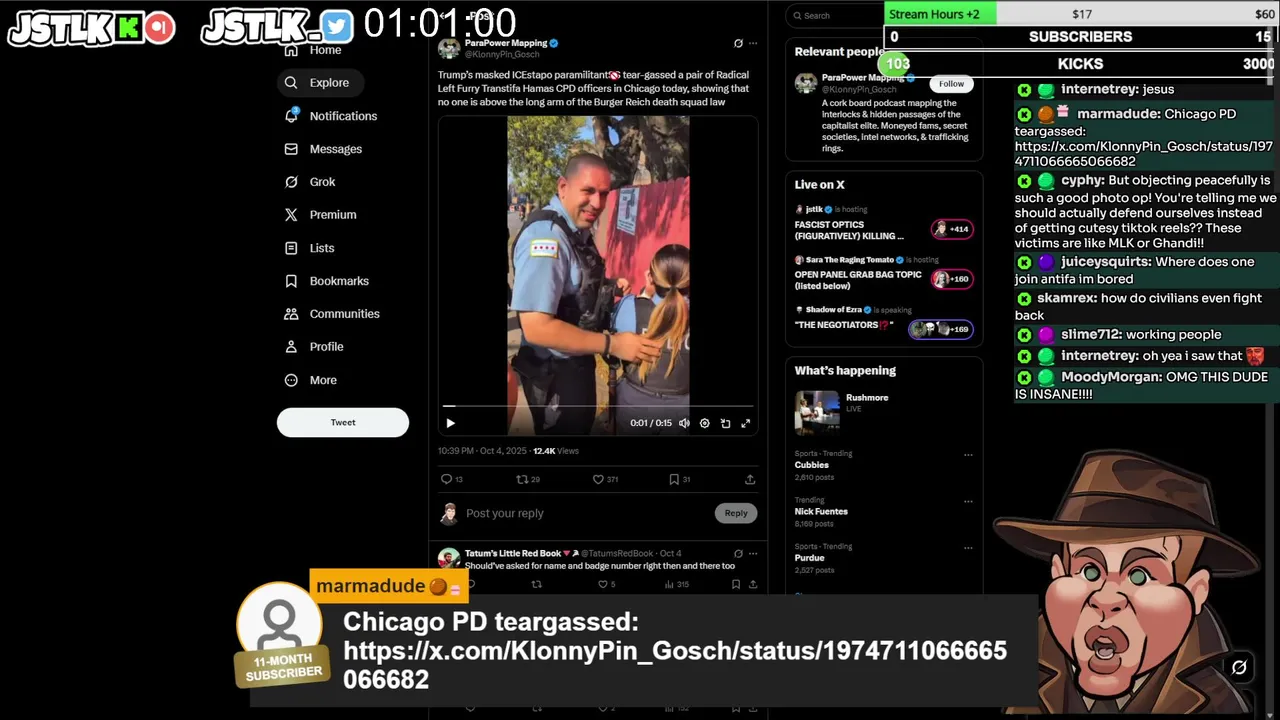This screenshot has height=720, width=1280.
Task: Follow ParaPower Mapping in Relevant people
Action: (951, 84)
